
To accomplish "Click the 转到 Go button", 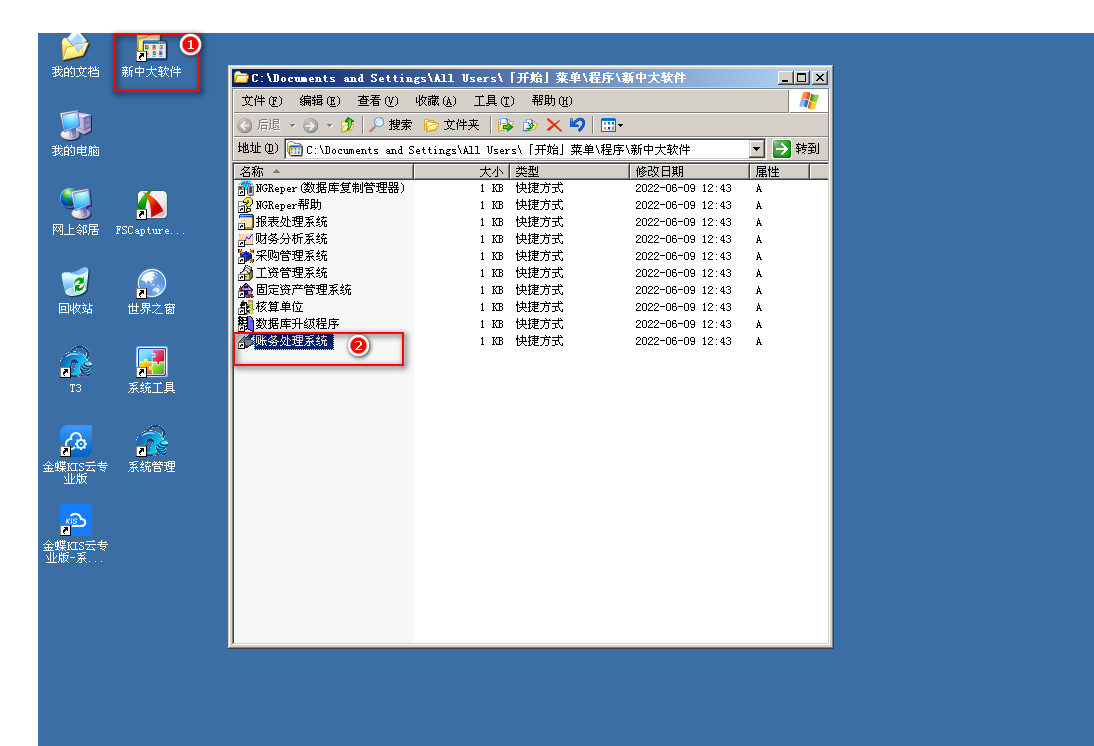I will [x=797, y=149].
